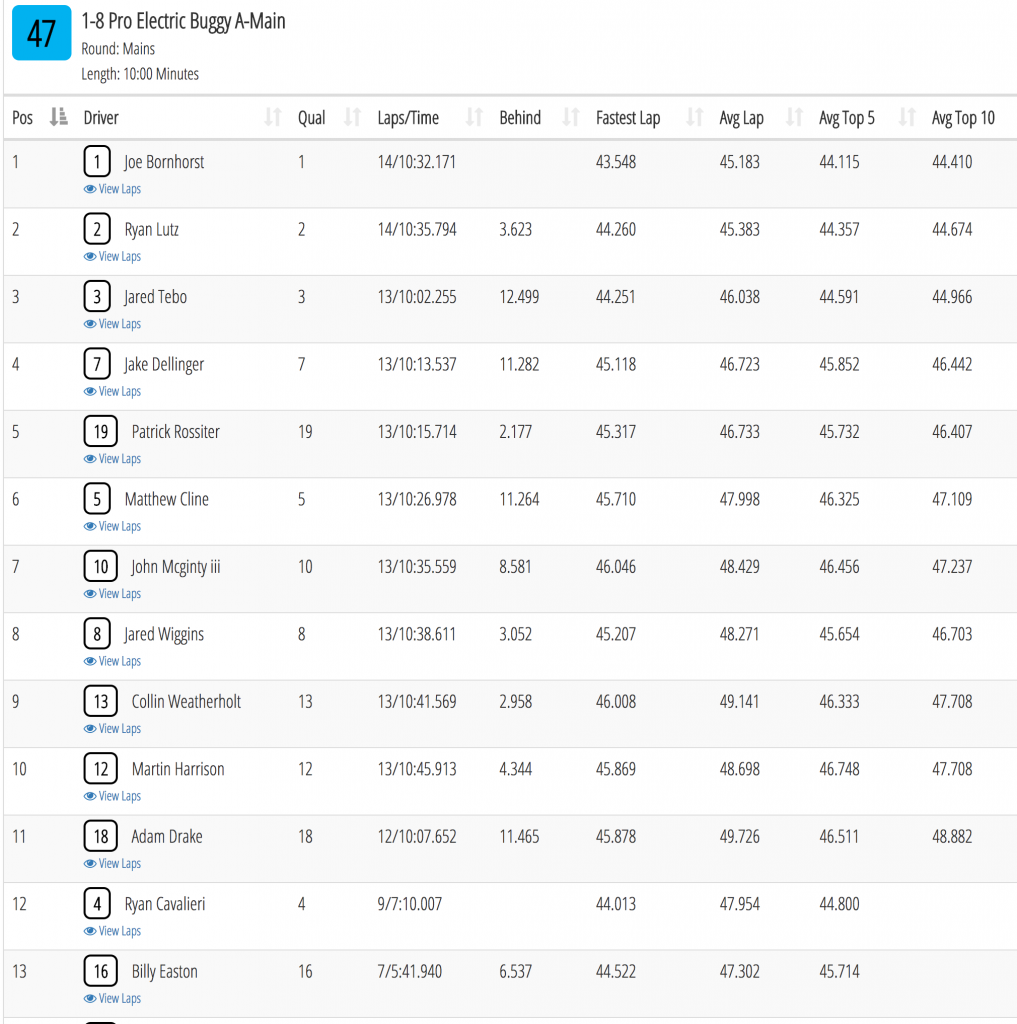
Task: Click the Avg Top 10 column header
Action: tap(963, 118)
